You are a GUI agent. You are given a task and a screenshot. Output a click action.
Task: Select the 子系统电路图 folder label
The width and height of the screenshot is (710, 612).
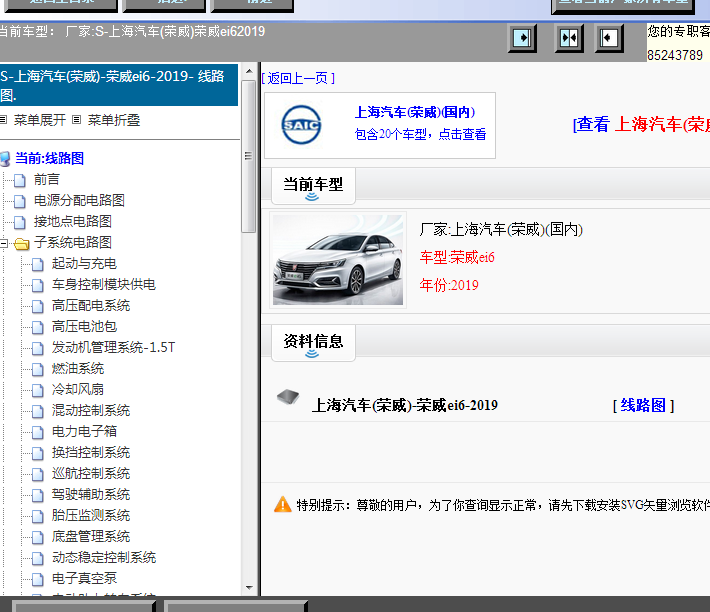pyautogui.click(x=73, y=242)
